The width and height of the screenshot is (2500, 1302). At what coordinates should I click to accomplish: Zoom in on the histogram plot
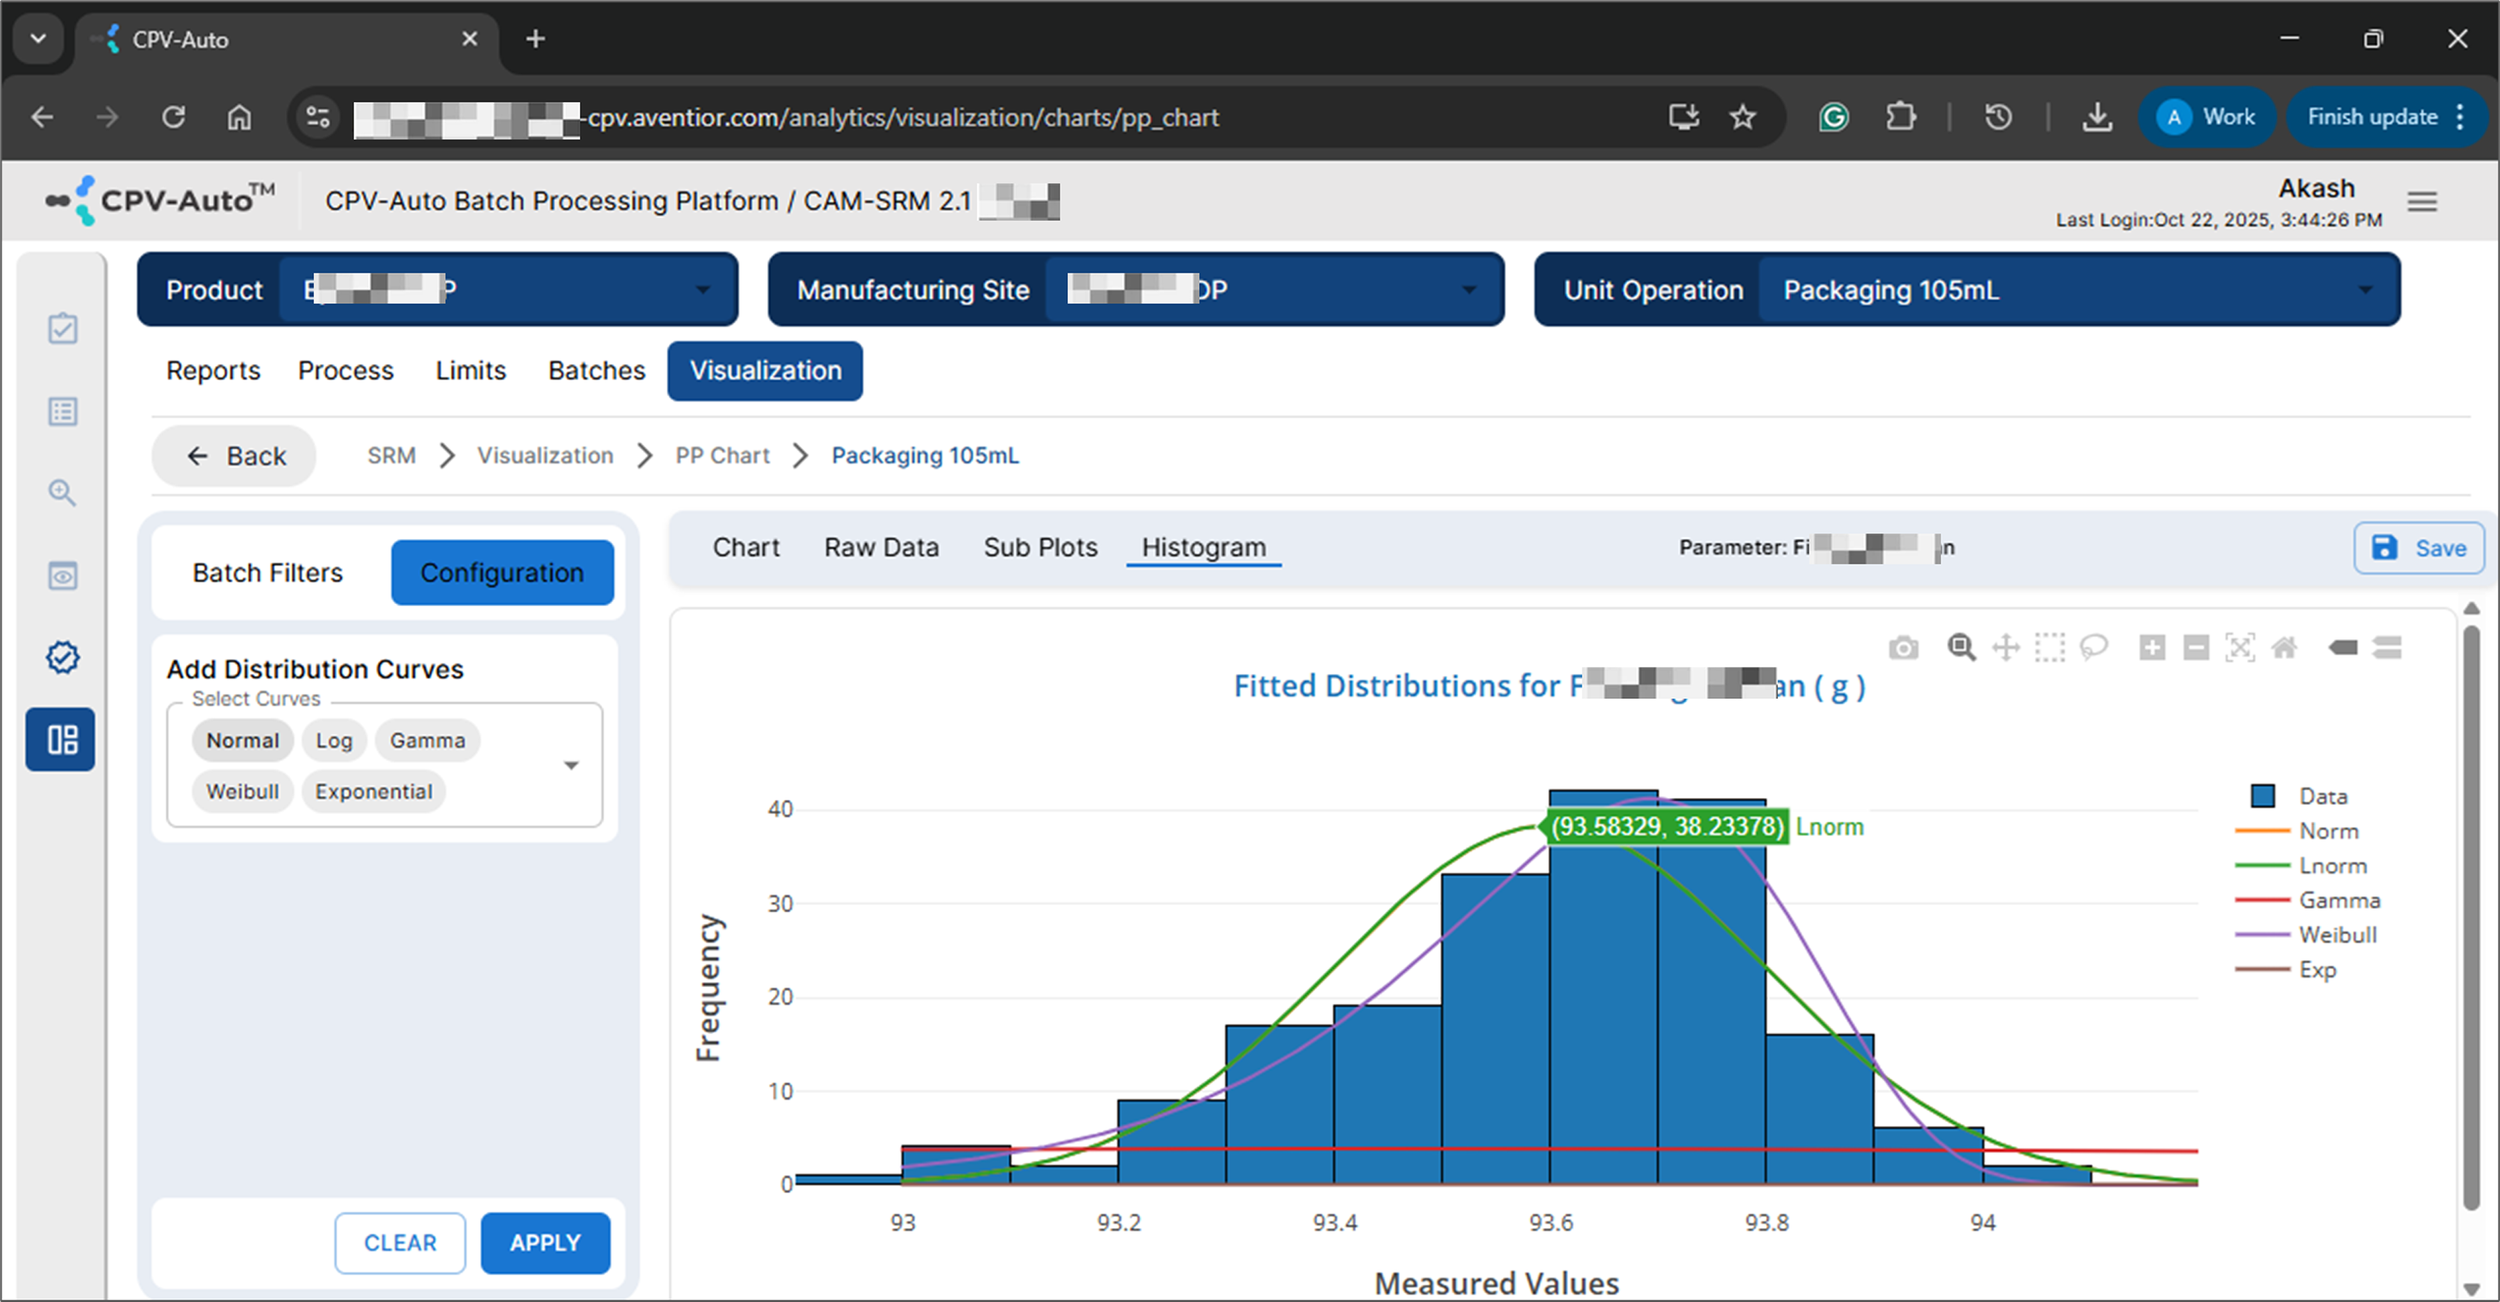coord(2152,647)
